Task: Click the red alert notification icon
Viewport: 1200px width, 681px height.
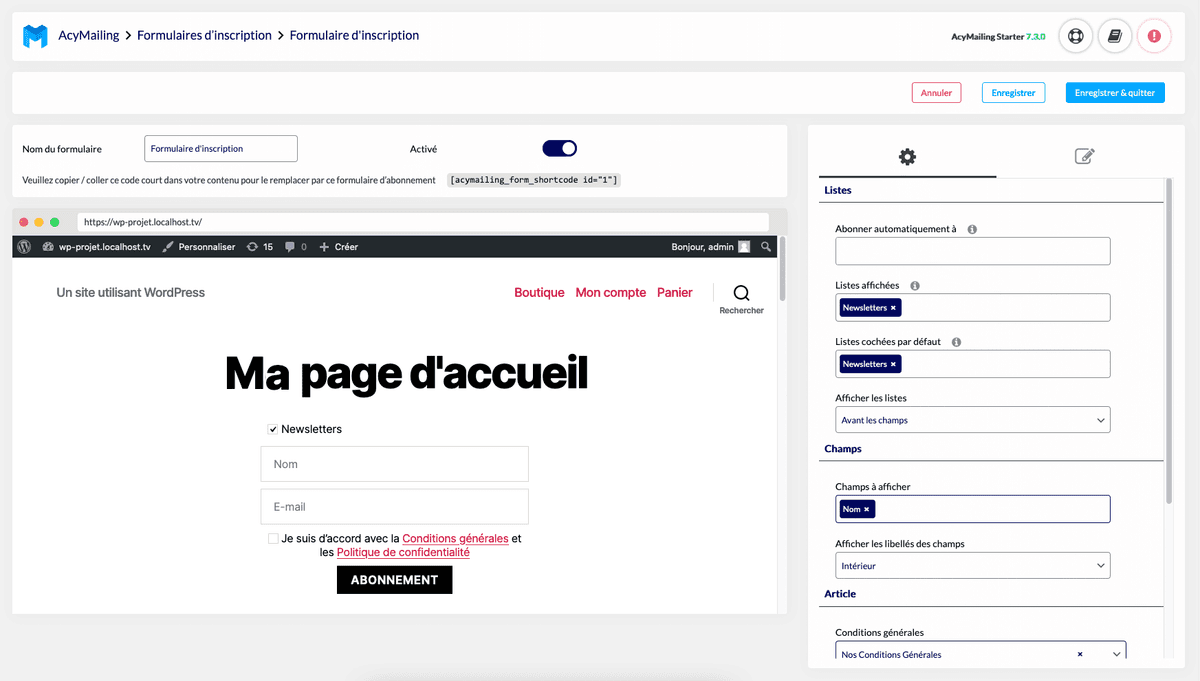Action: point(1154,36)
